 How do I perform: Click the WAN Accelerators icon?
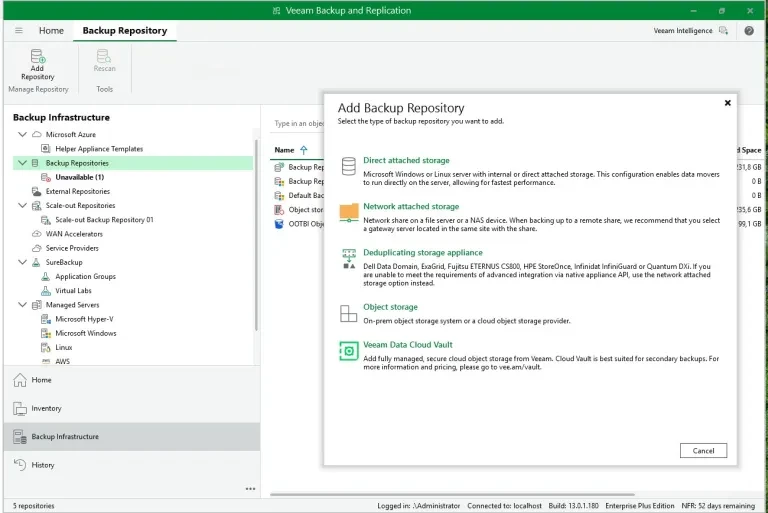pyautogui.click(x=37, y=234)
